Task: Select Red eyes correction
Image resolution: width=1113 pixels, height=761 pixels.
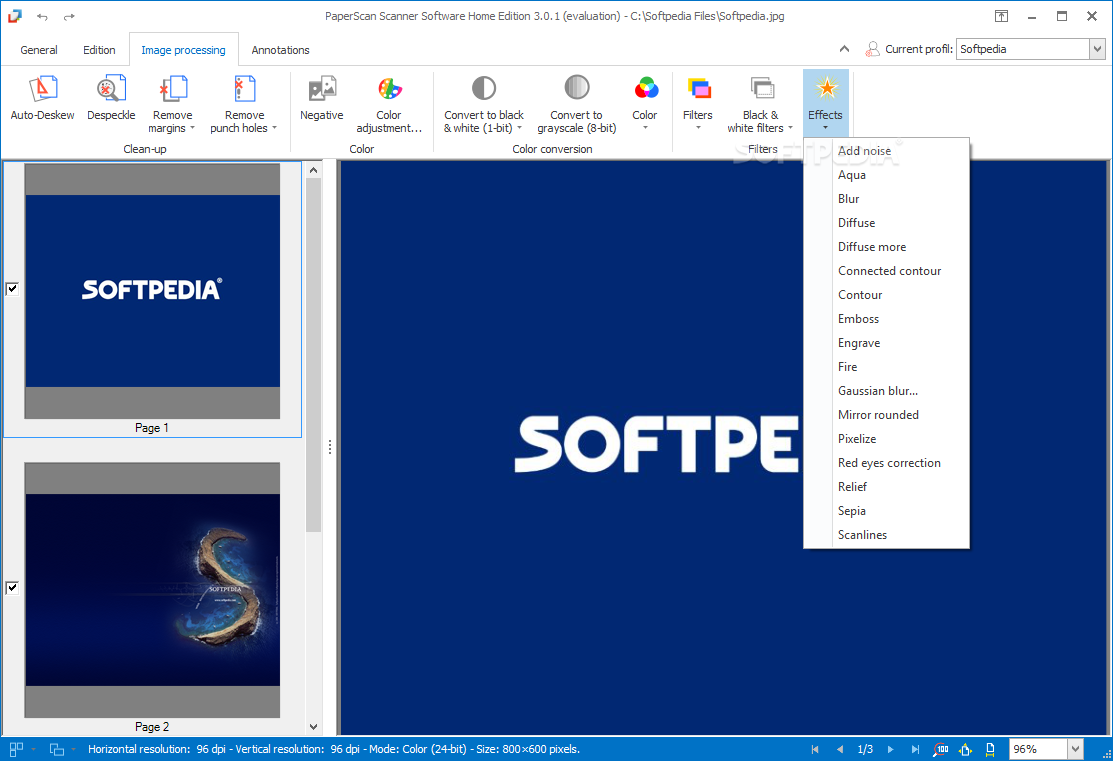Action: click(887, 463)
